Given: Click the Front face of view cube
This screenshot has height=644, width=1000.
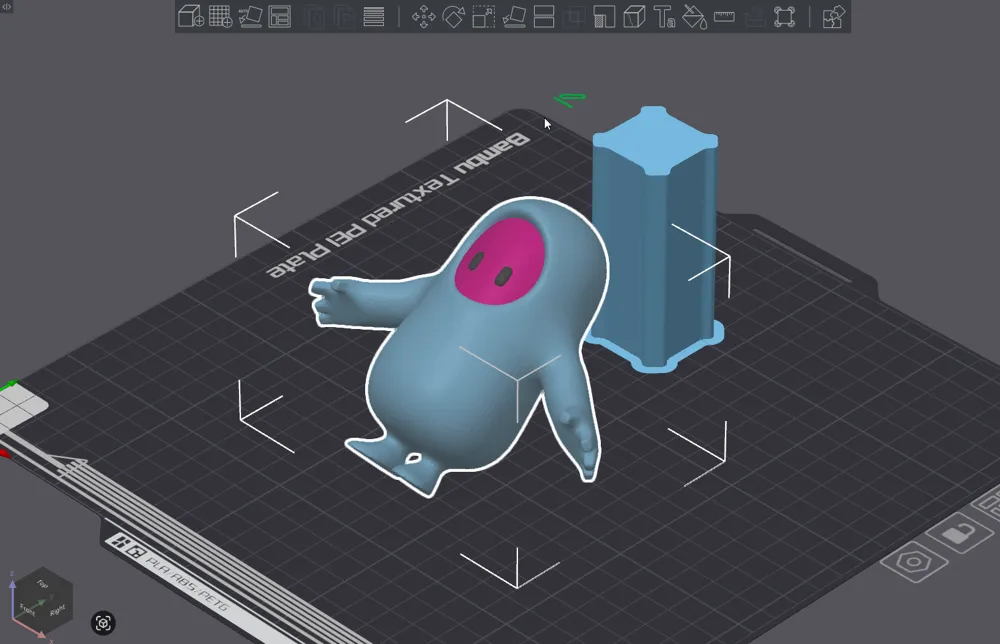Looking at the screenshot, I should (28, 608).
